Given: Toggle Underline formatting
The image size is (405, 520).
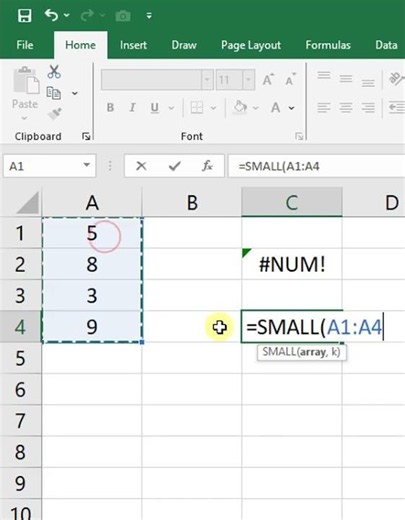Looking at the screenshot, I should 154,108.
